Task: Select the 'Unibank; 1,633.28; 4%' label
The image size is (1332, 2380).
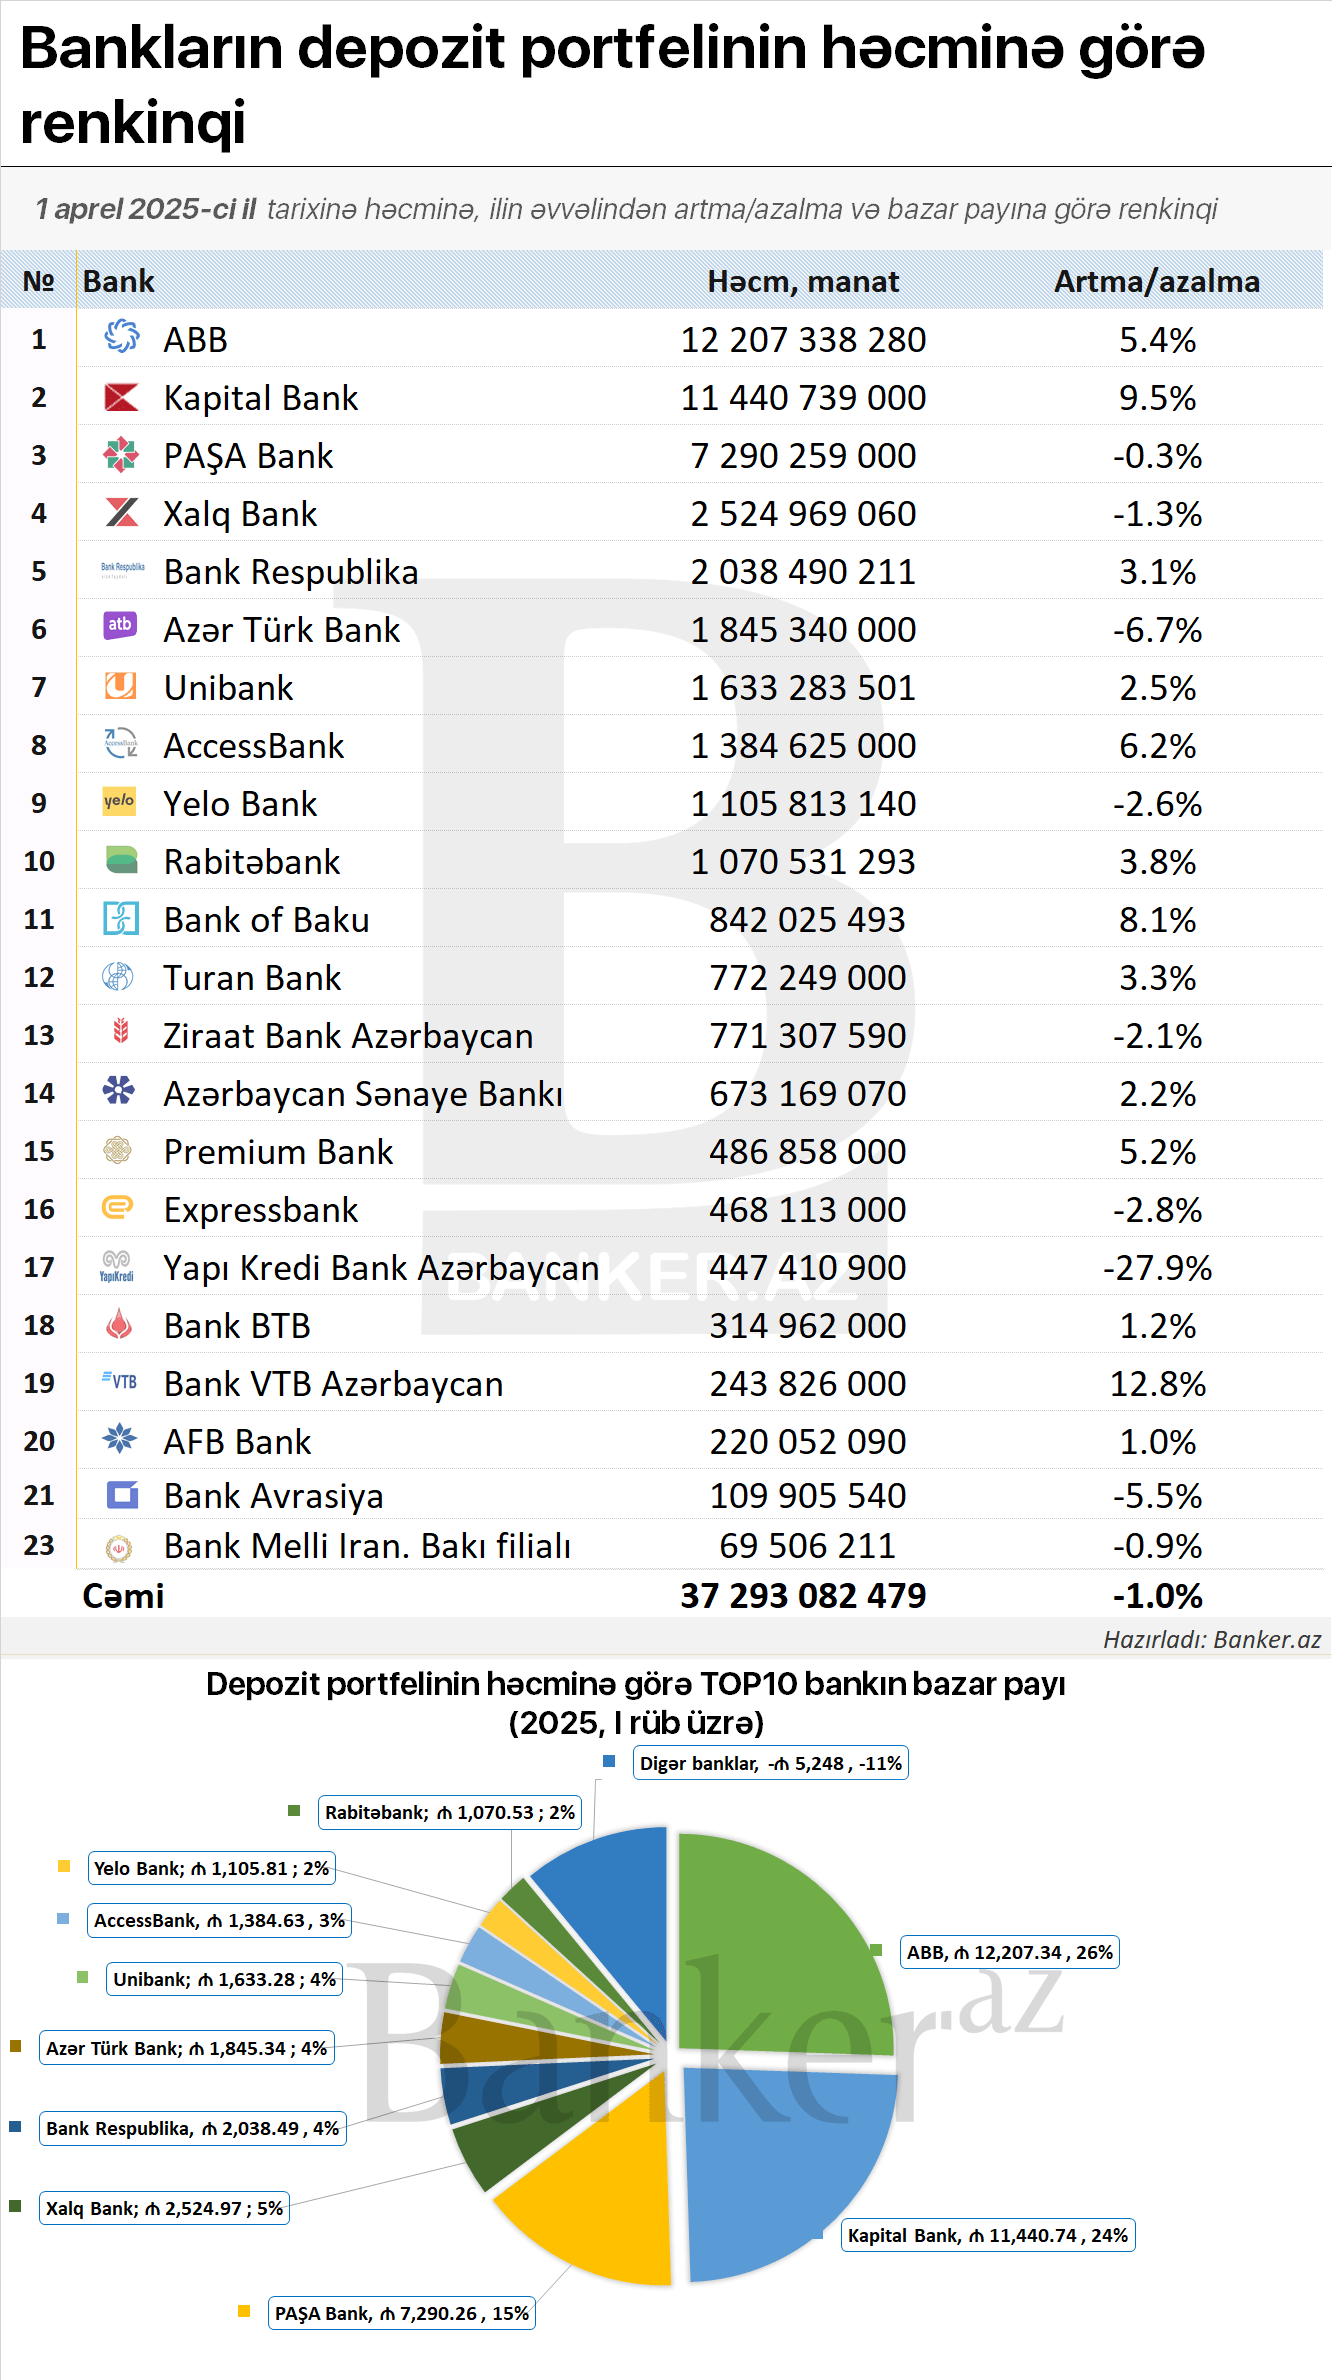Action: [224, 1979]
